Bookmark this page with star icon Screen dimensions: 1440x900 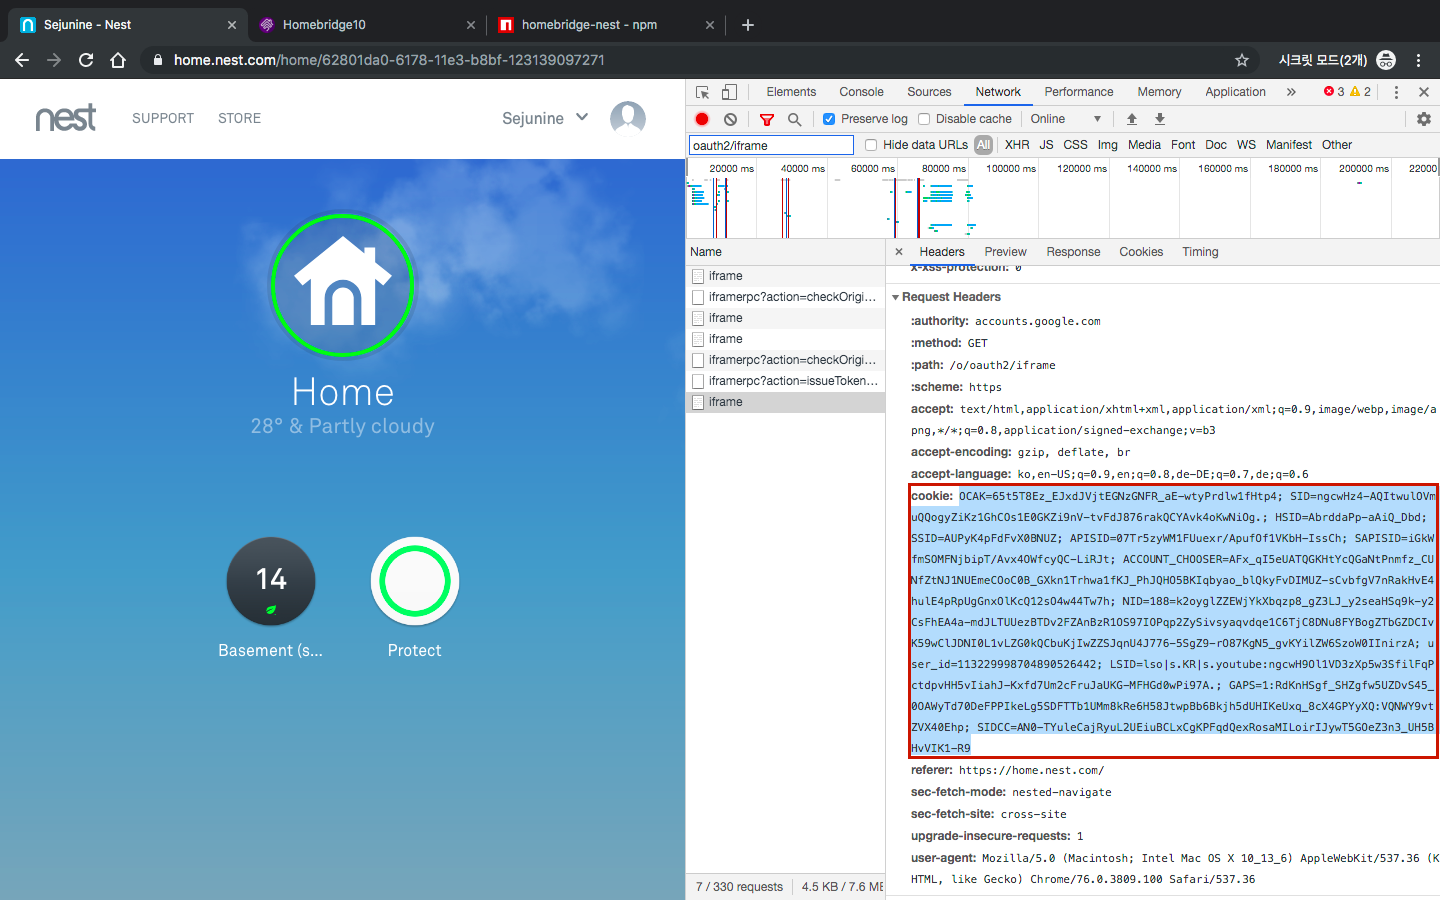point(1242,60)
